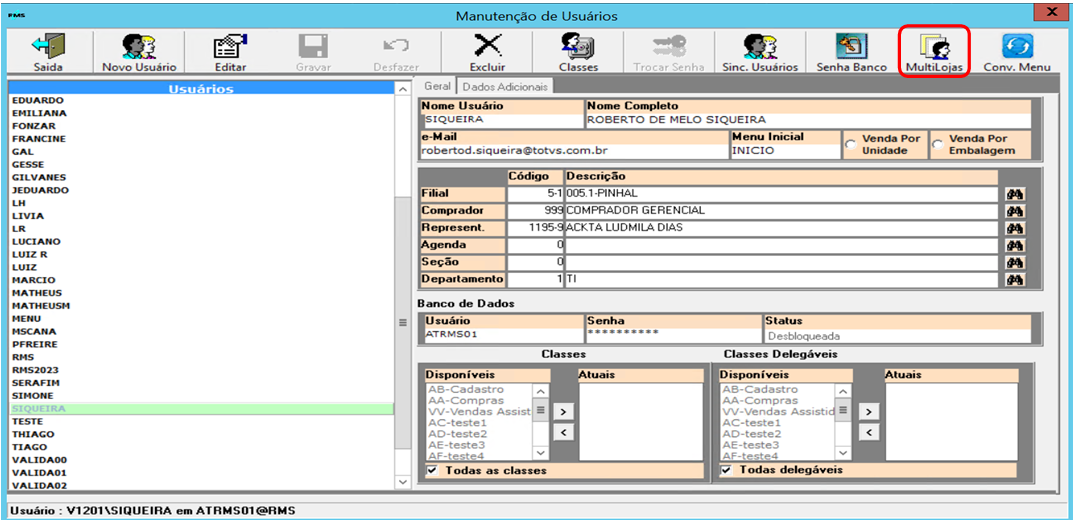Click 'COMPRADOR GERENCIAL' description cell
Screen dimensions: 1073x520
pos(781,211)
